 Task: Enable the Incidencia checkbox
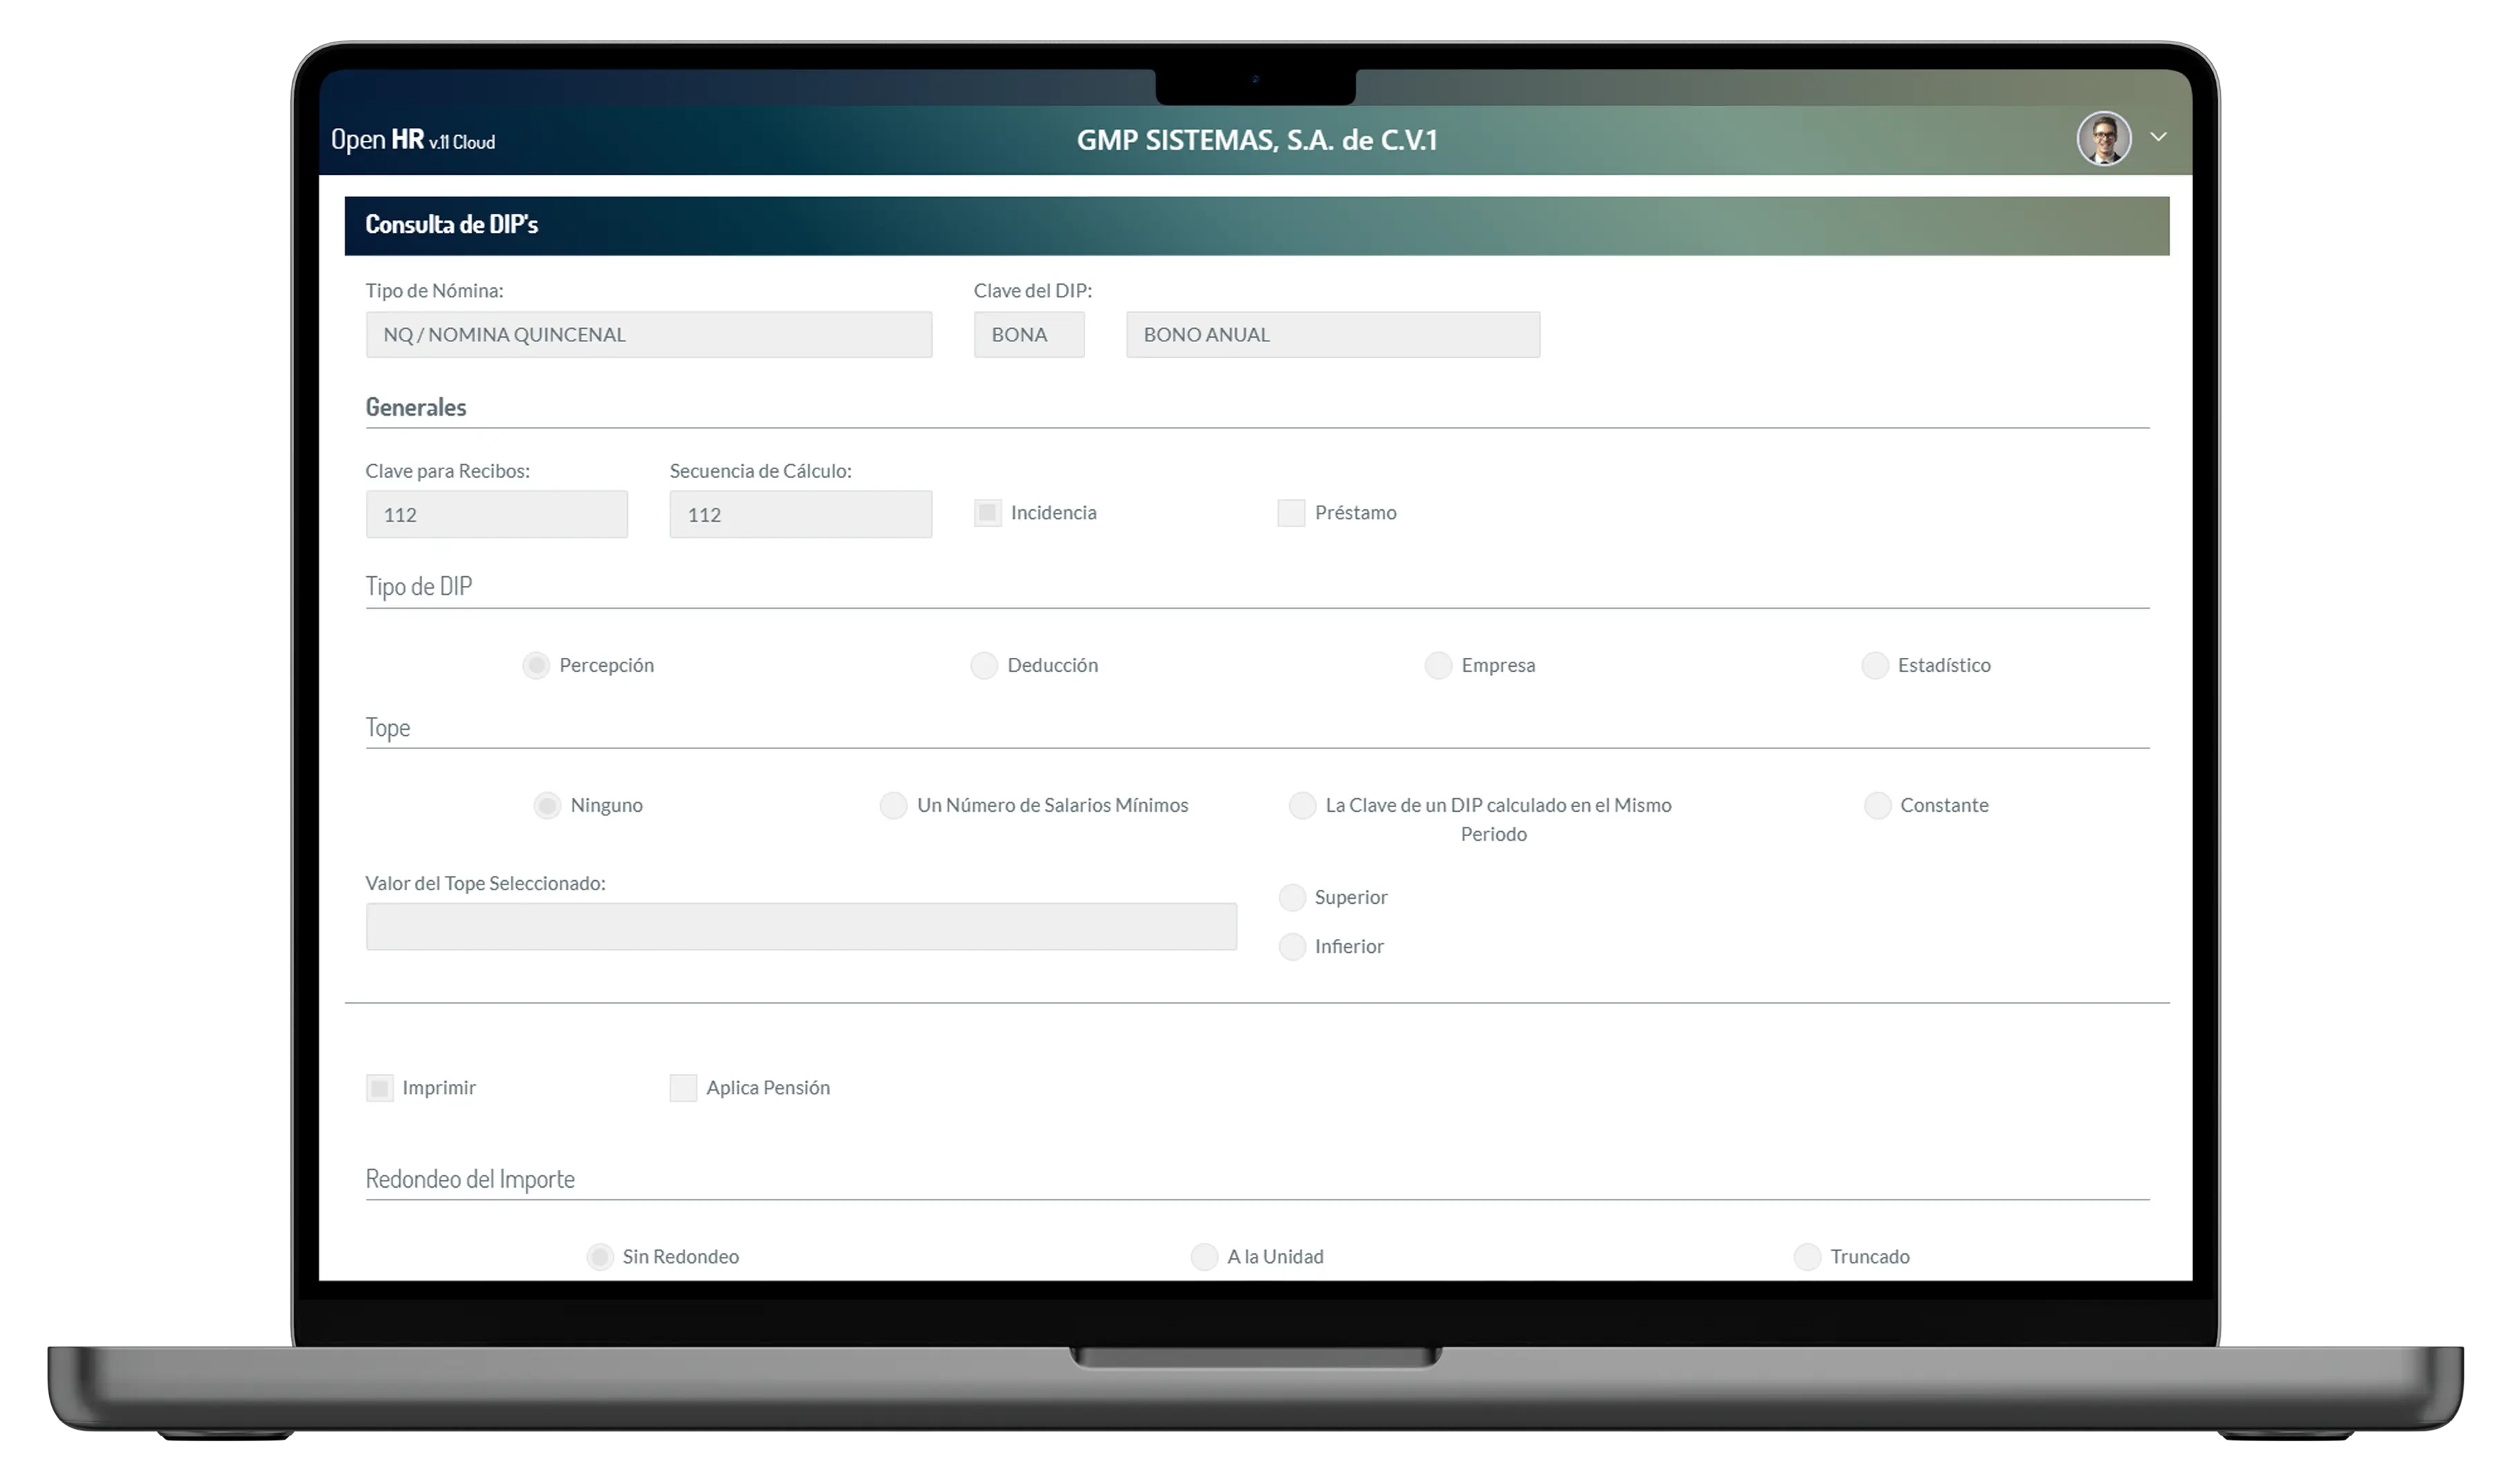pos(987,511)
